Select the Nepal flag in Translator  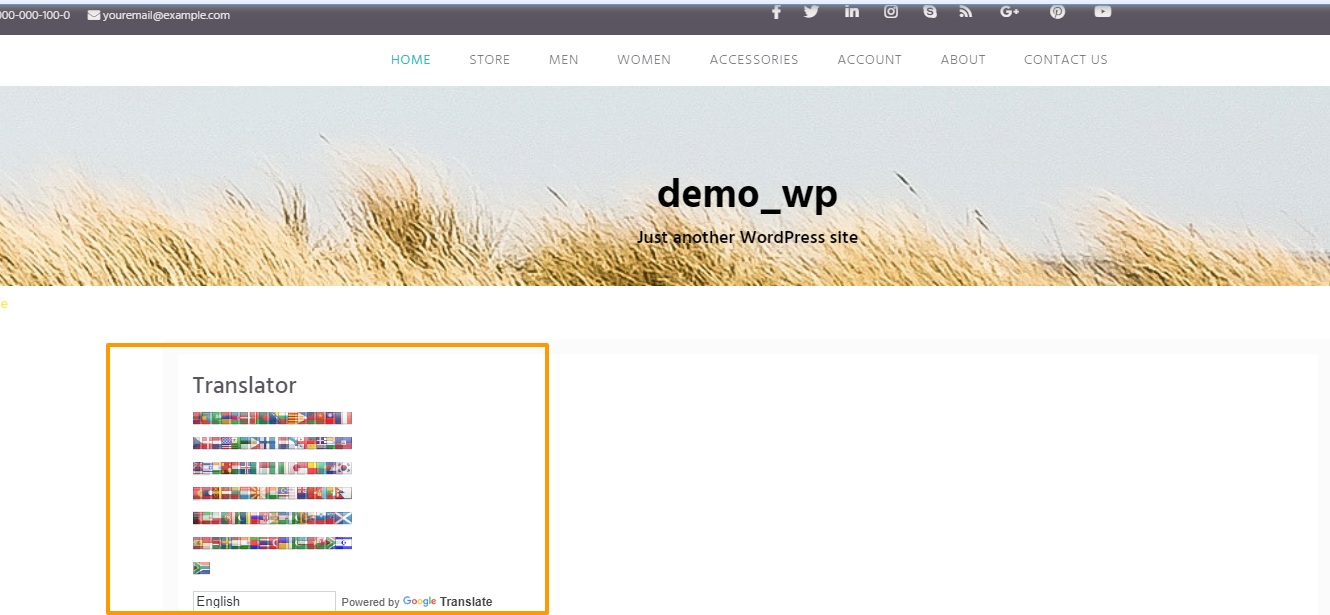click(x=344, y=493)
